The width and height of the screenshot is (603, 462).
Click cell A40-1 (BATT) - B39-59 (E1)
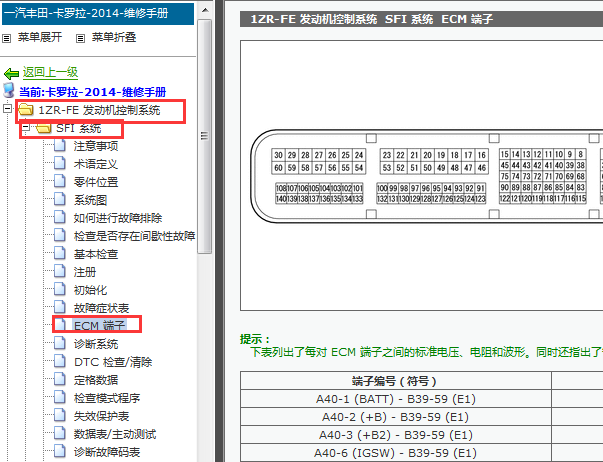pyautogui.click(x=395, y=399)
